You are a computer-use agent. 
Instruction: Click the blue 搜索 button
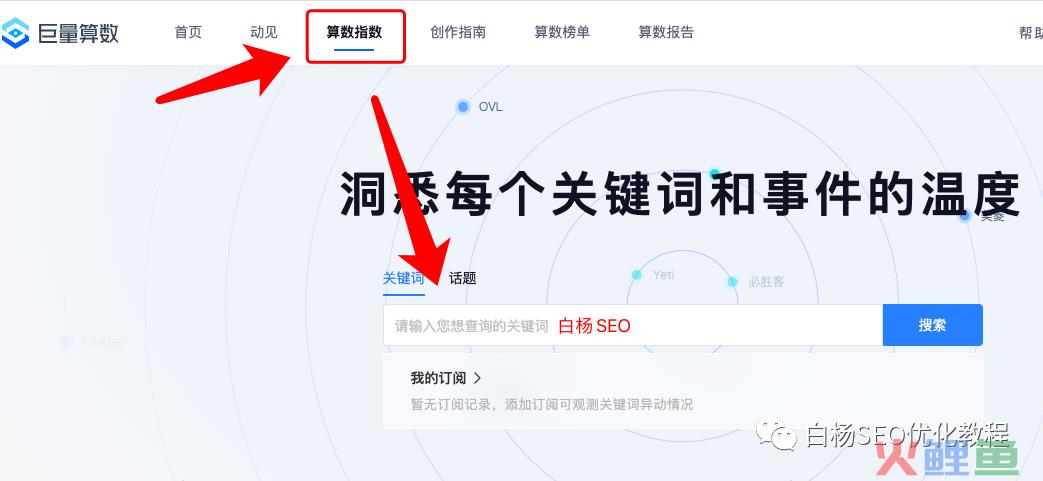tap(933, 325)
